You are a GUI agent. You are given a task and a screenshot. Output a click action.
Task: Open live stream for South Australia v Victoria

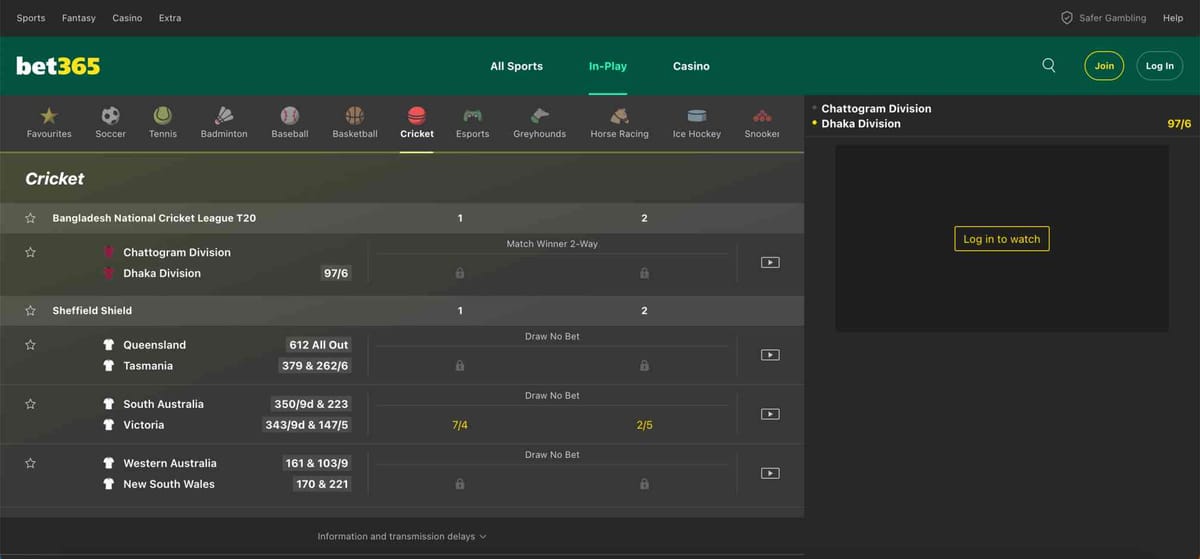point(769,413)
